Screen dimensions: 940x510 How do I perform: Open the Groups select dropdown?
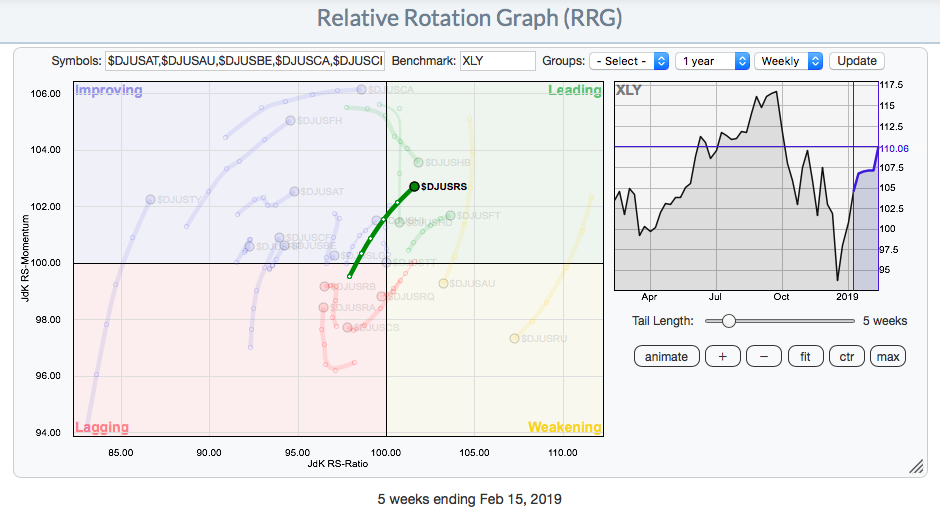click(629, 61)
